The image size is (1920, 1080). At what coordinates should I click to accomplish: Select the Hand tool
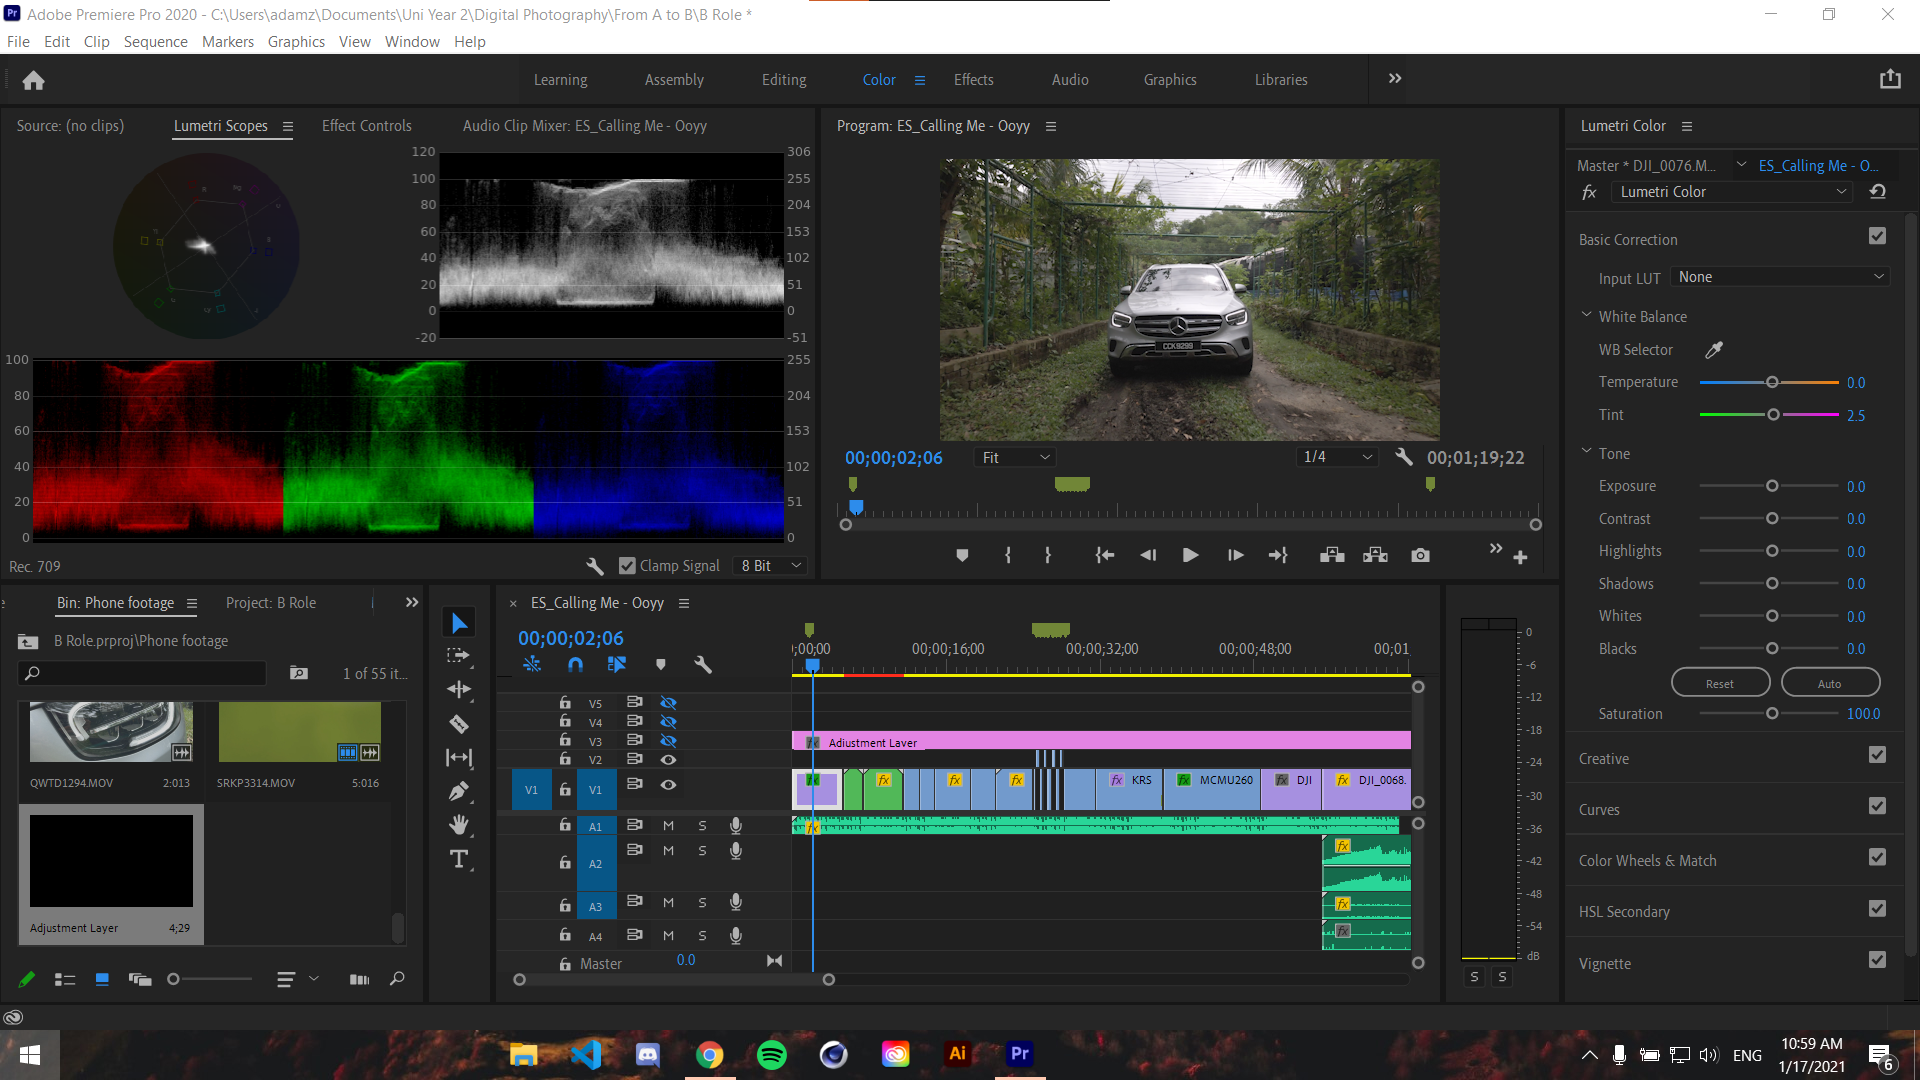point(459,825)
